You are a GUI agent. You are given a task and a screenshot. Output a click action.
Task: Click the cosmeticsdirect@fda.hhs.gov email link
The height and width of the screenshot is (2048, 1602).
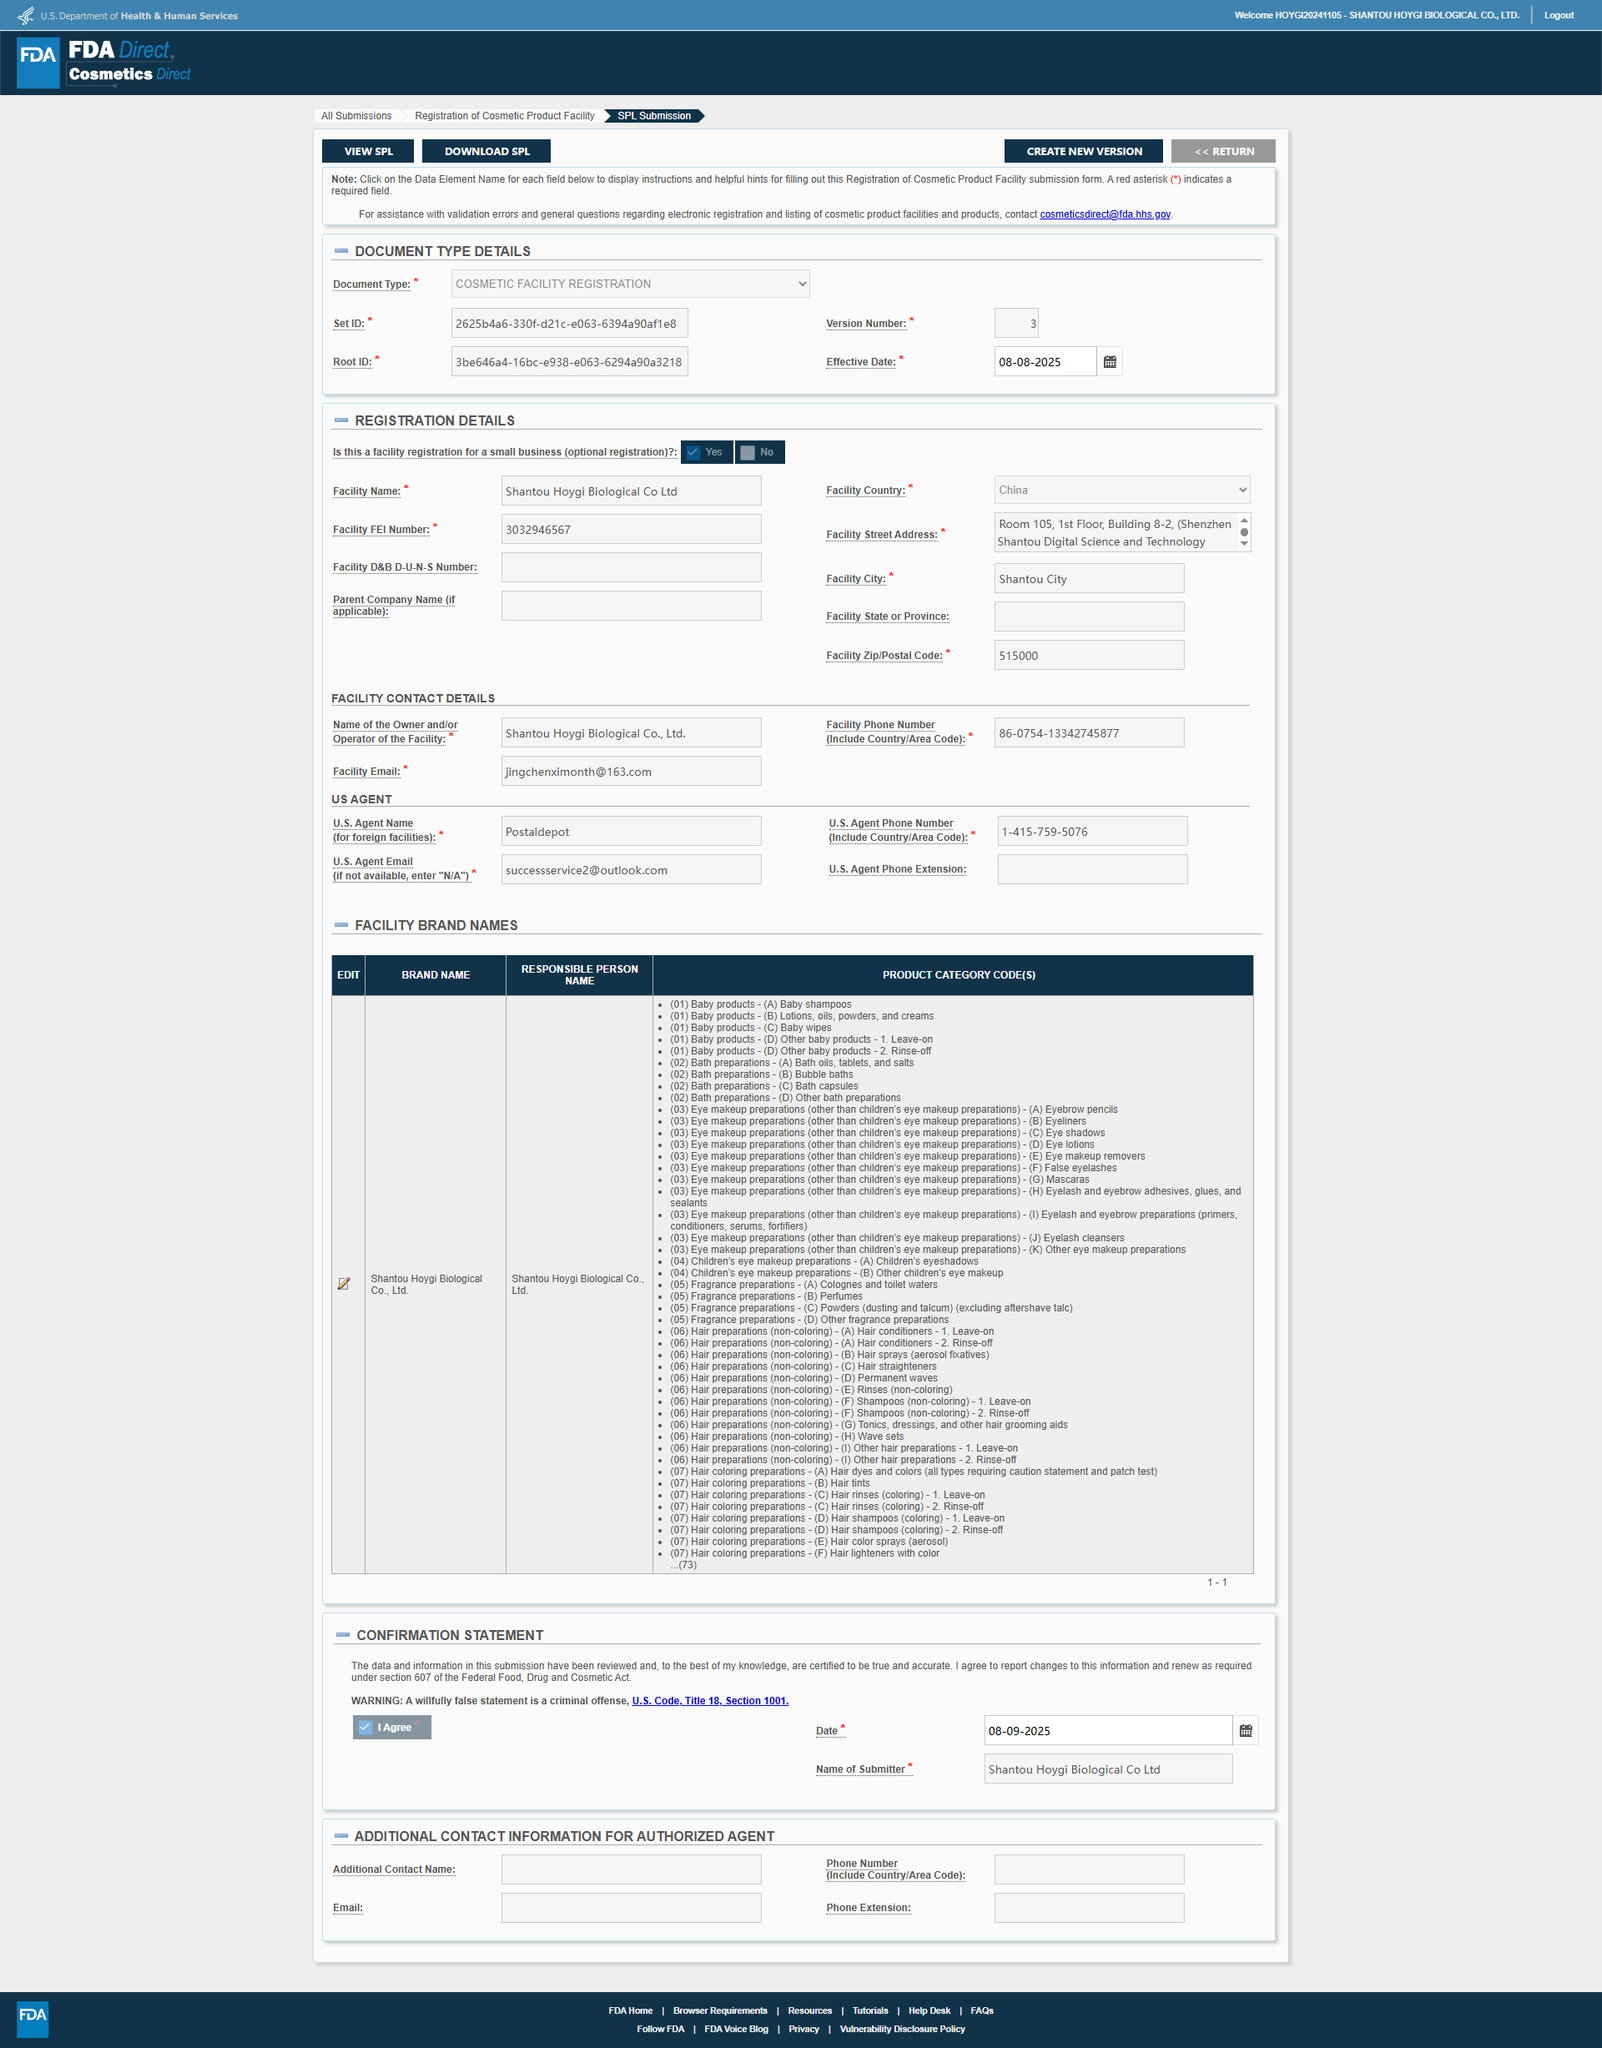tap(1104, 215)
